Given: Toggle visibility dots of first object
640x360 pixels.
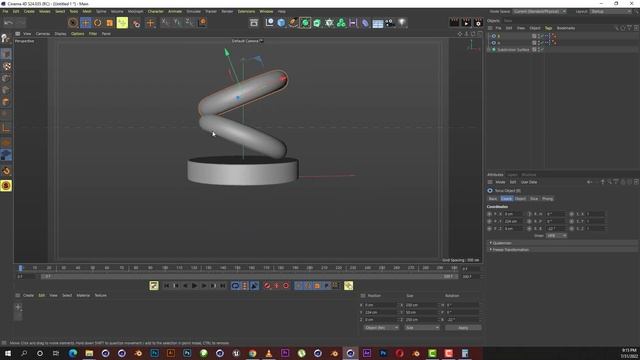Looking at the screenshot, I should point(539,36).
